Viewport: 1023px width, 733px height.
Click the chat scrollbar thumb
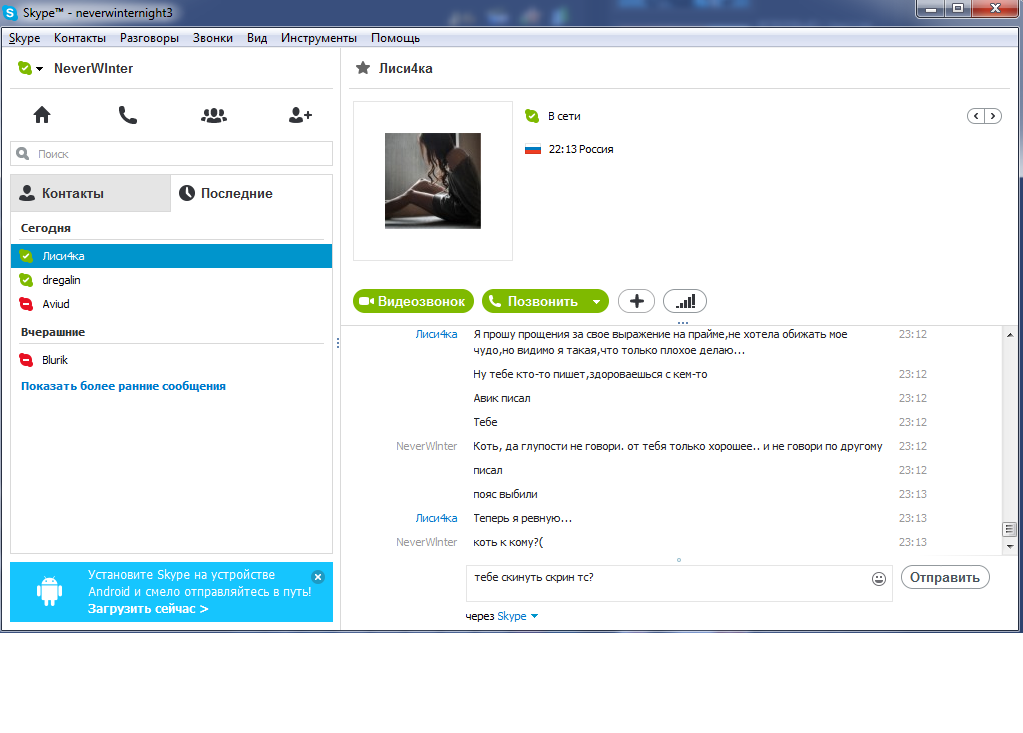[1010, 529]
